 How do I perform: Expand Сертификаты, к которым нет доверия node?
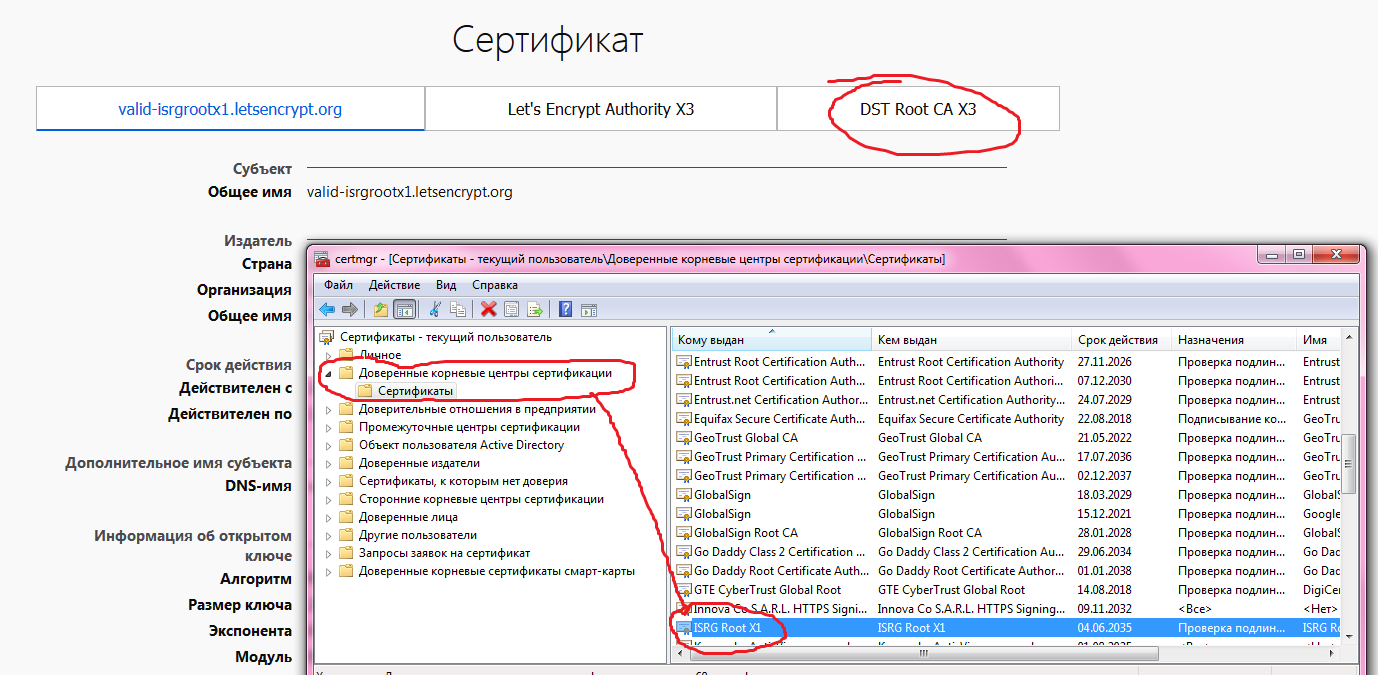(x=328, y=481)
